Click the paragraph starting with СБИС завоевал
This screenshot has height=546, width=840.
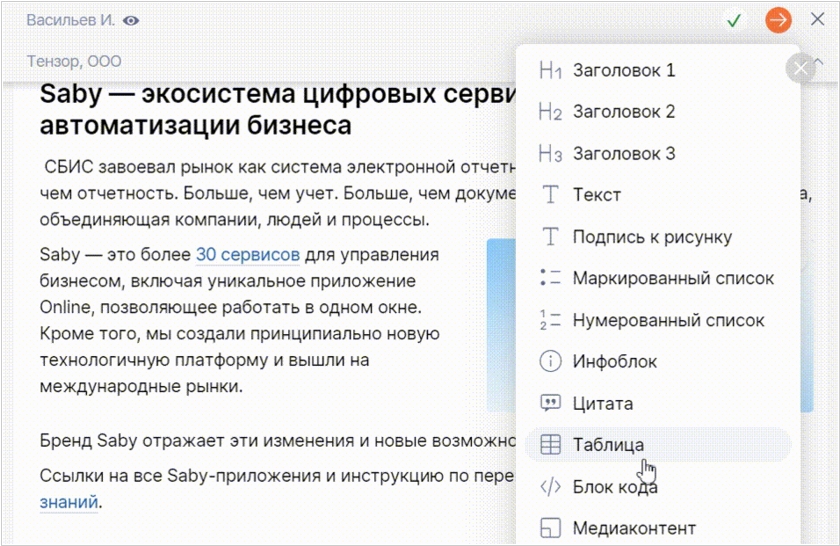(x=278, y=193)
